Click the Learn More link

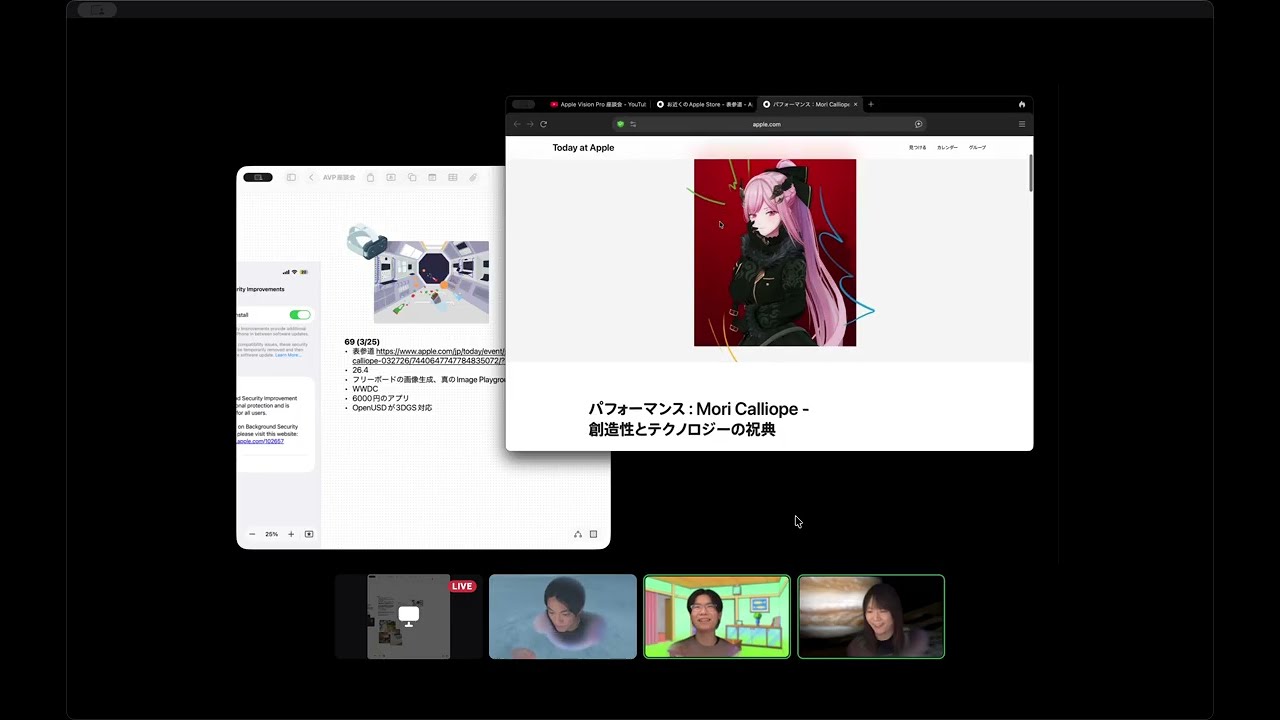click(288, 355)
